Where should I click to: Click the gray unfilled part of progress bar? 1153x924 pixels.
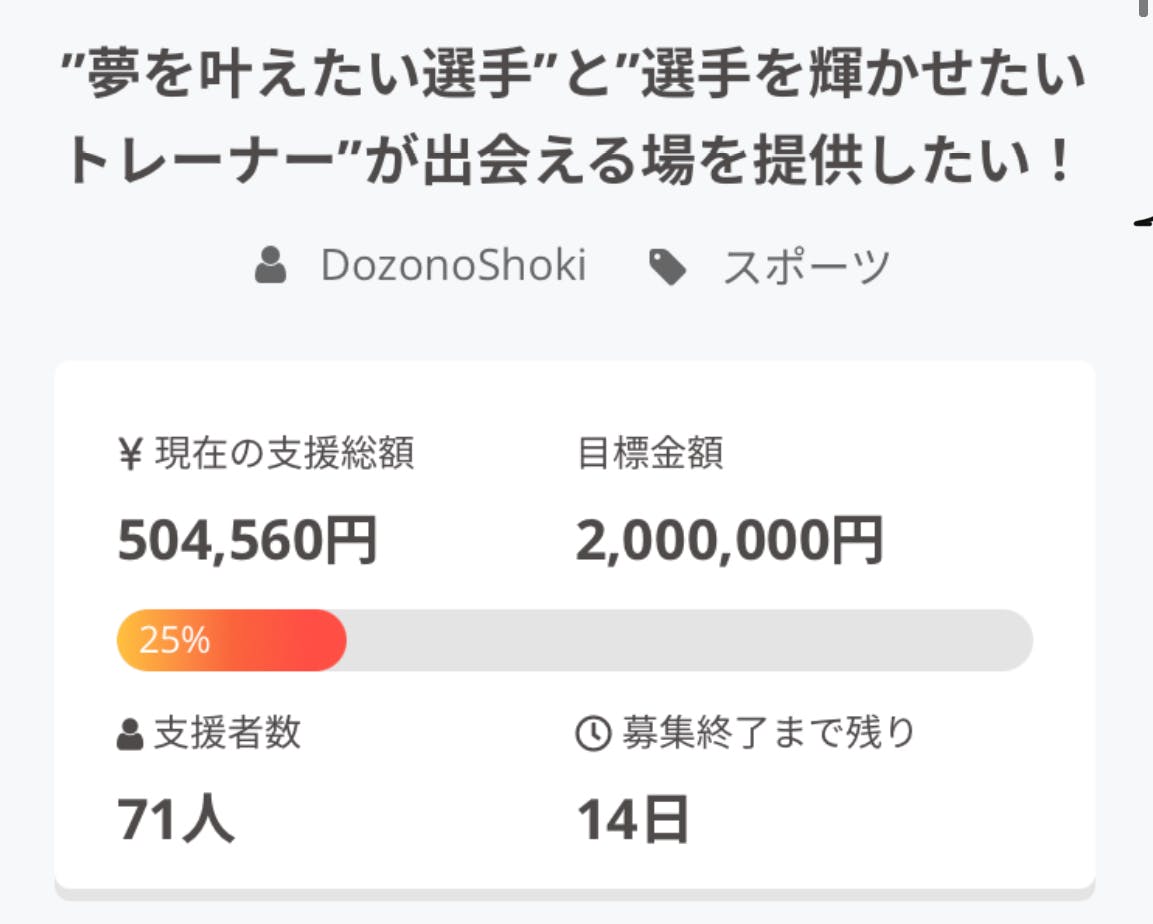[688, 640]
